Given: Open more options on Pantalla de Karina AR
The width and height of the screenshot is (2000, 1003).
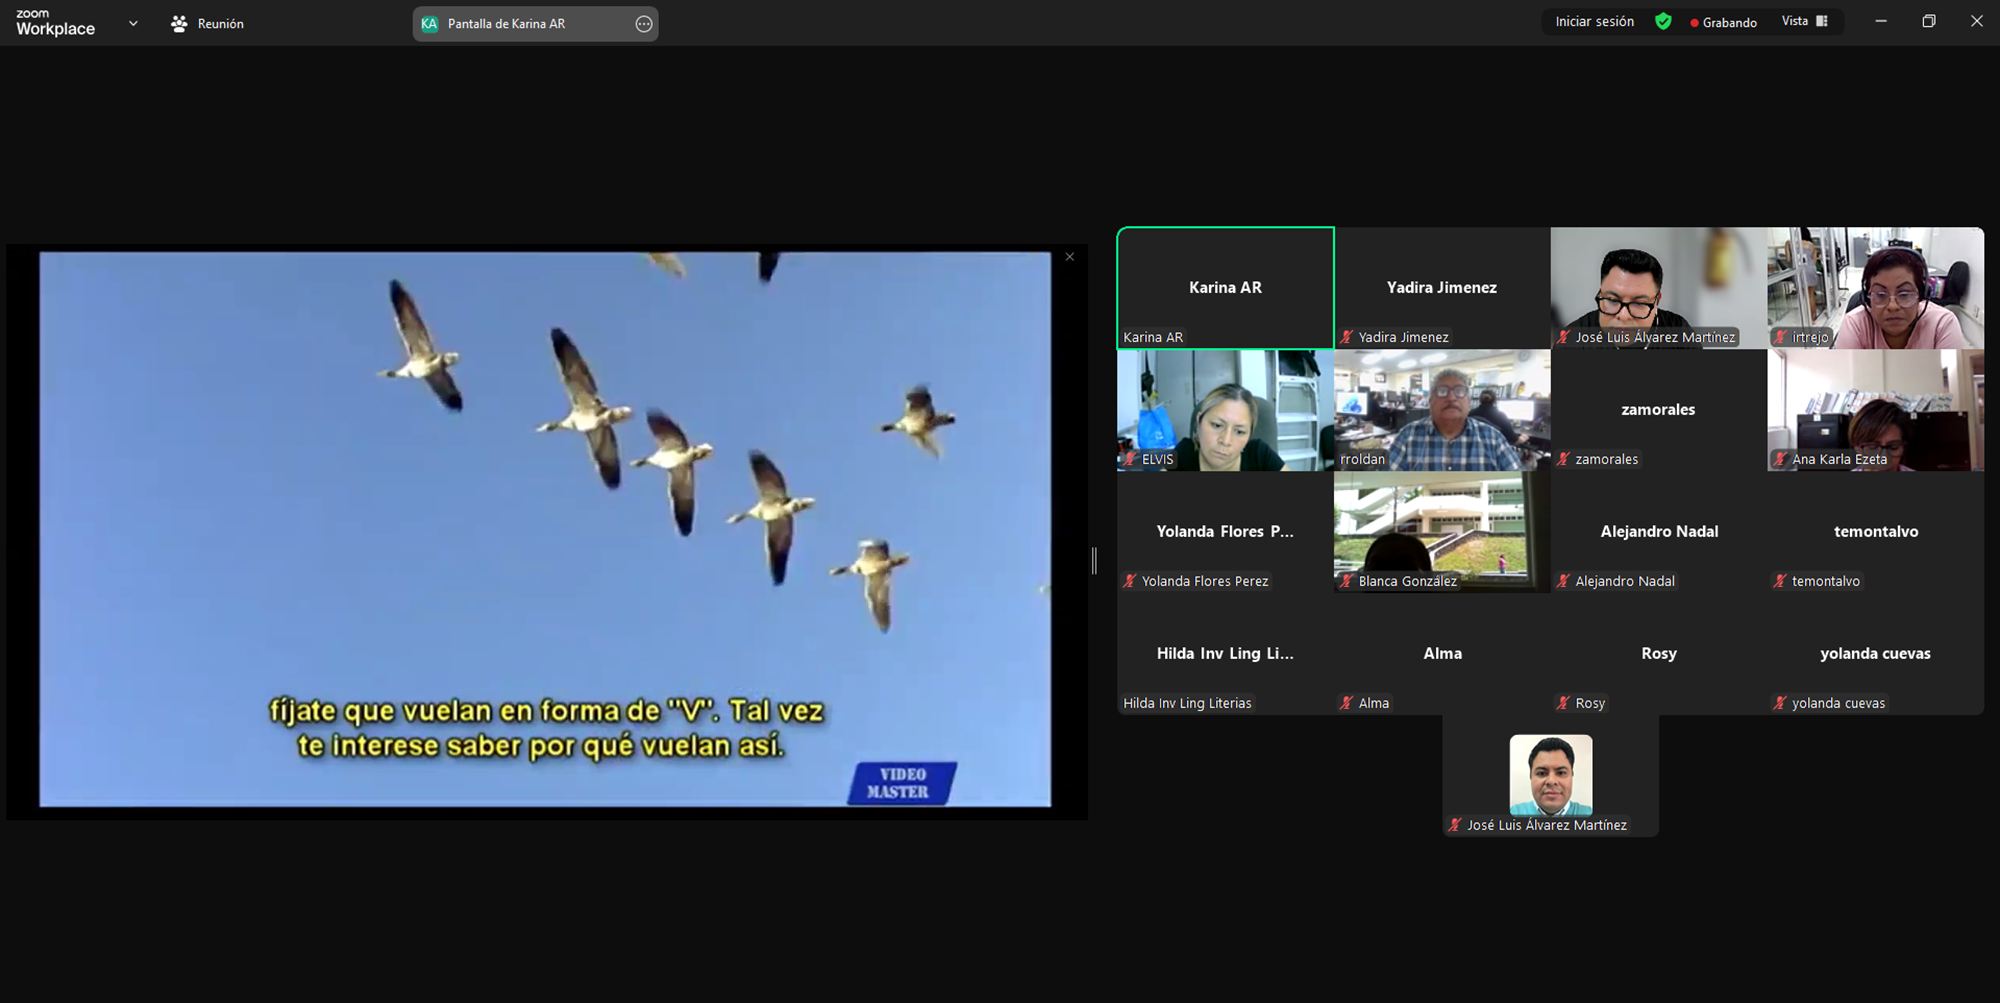Looking at the screenshot, I should (x=644, y=24).
